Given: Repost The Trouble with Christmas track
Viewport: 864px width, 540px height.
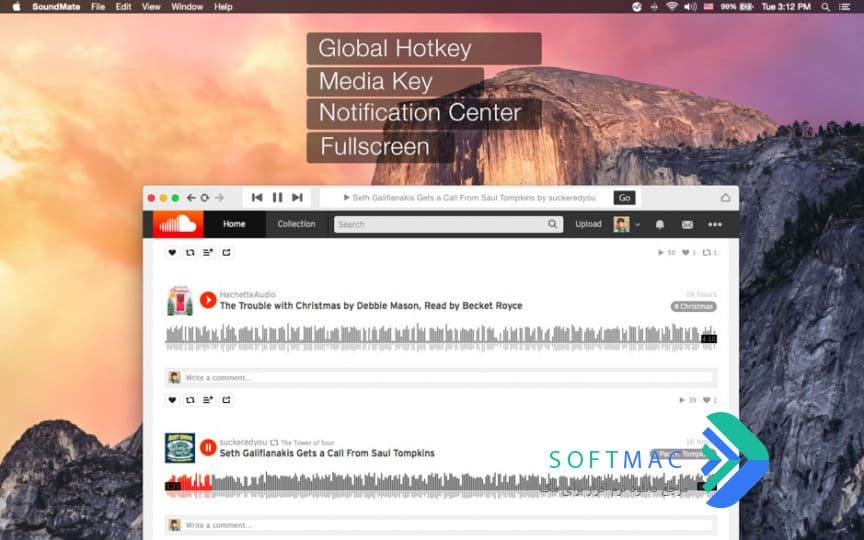Looking at the screenshot, I should 190,400.
